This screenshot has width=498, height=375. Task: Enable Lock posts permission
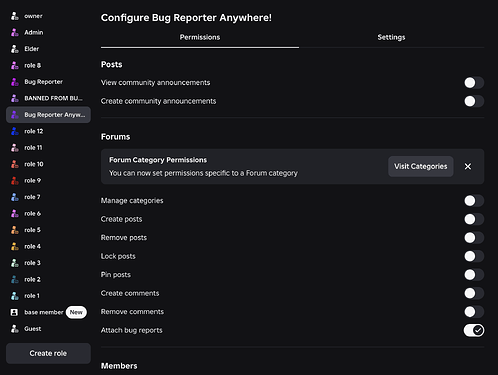[474, 256]
